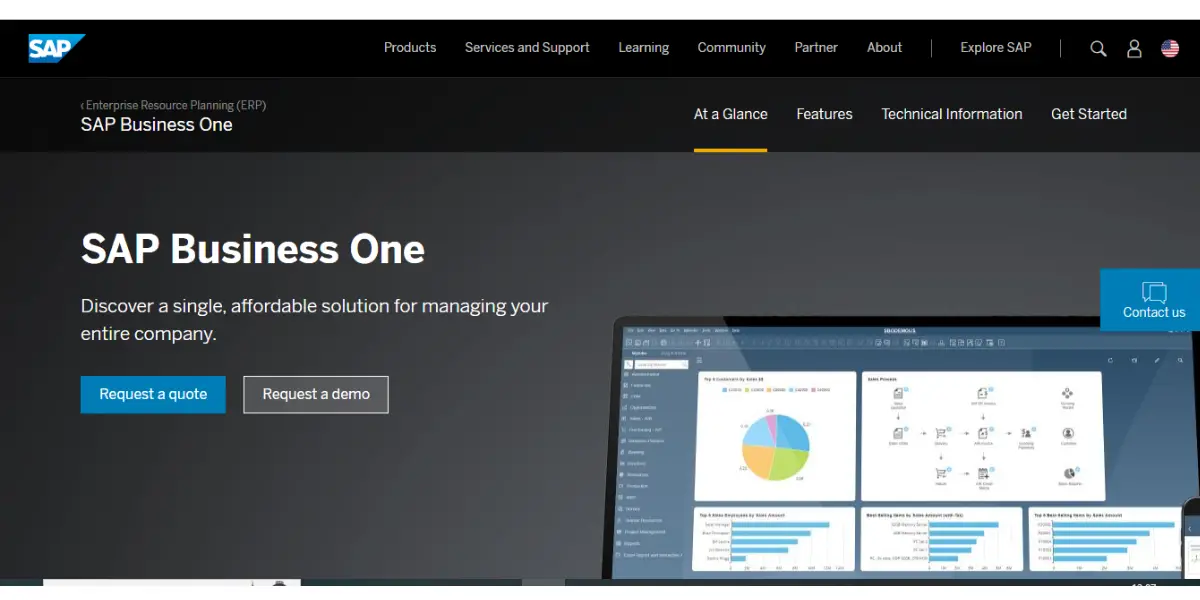Switch to the Get Started tab
Image resolution: width=1200 pixels, height=600 pixels.
click(1089, 114)
